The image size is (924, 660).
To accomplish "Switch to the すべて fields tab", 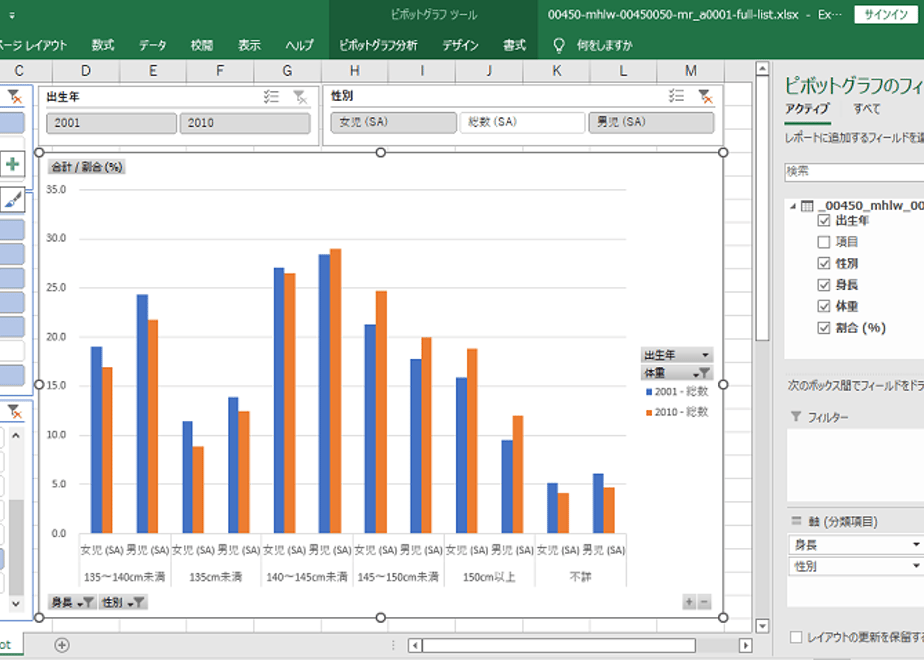I will click(866, 108).
